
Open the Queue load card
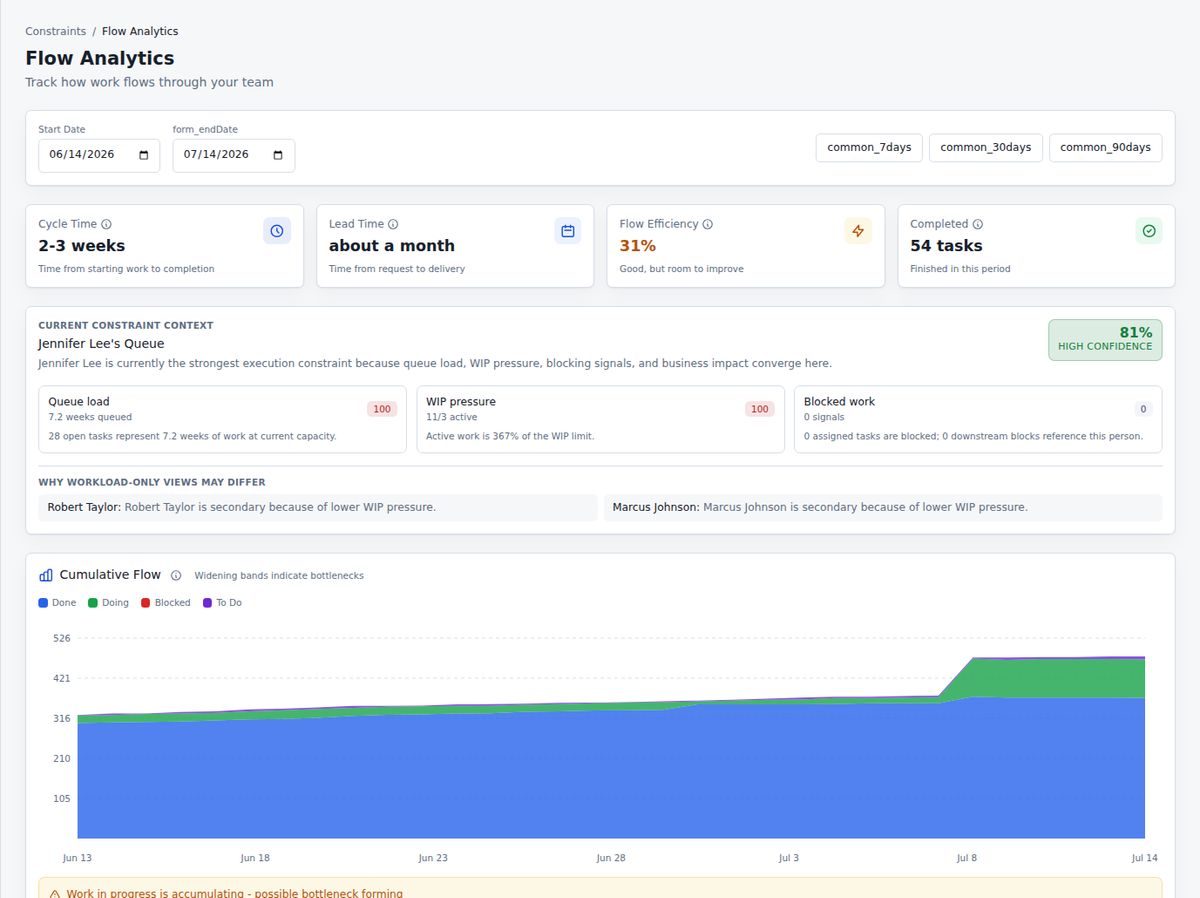click(x=222, y=419)
